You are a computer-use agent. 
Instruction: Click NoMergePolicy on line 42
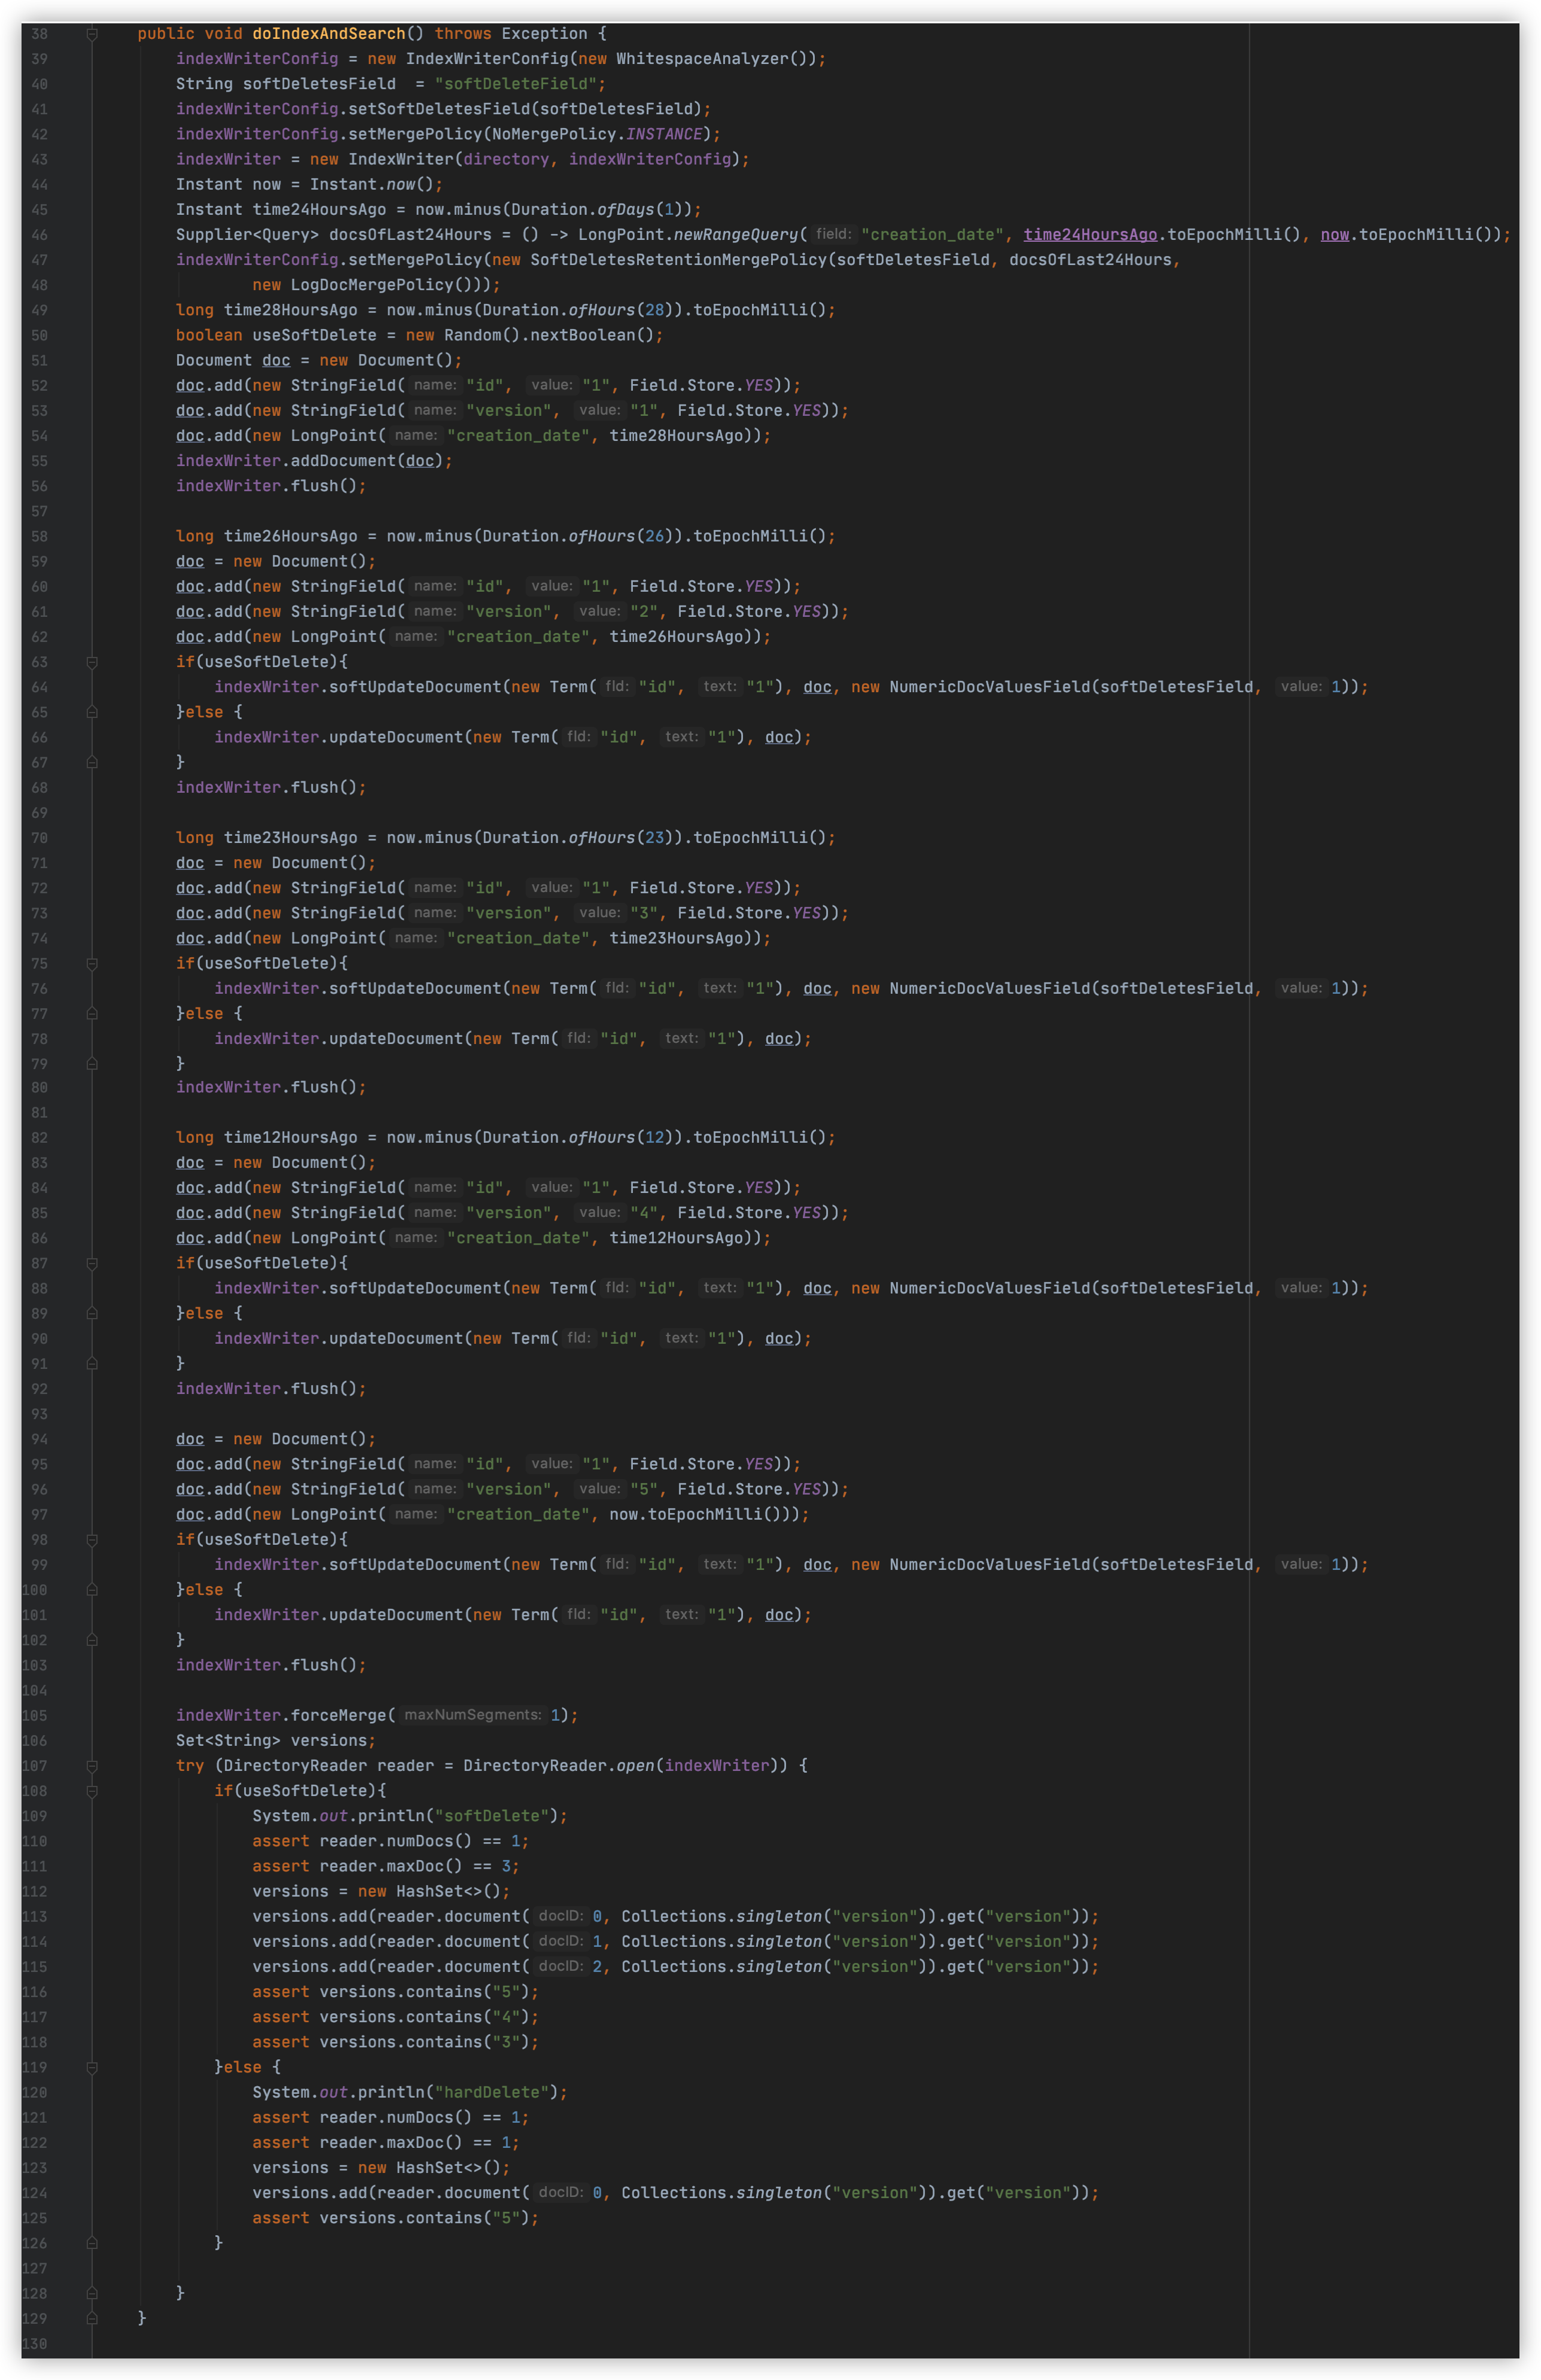(x=553, y=134)
